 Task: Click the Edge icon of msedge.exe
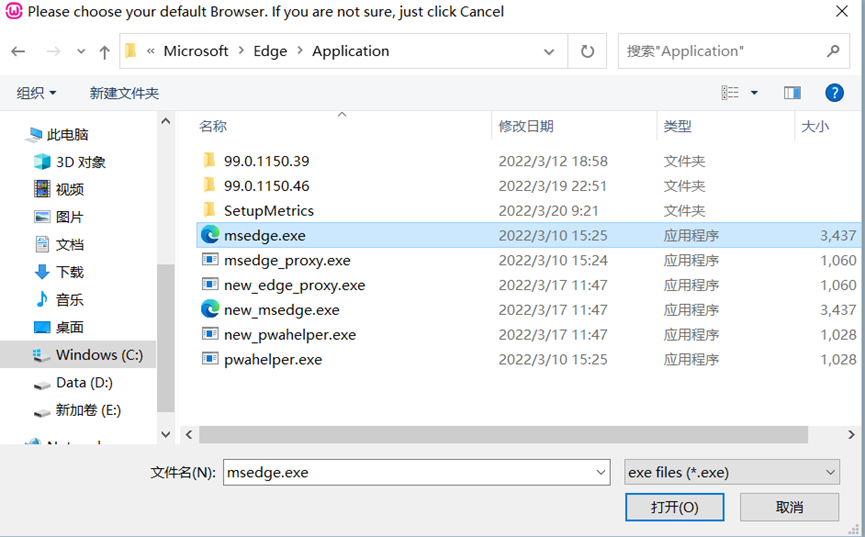click(210, 235)
